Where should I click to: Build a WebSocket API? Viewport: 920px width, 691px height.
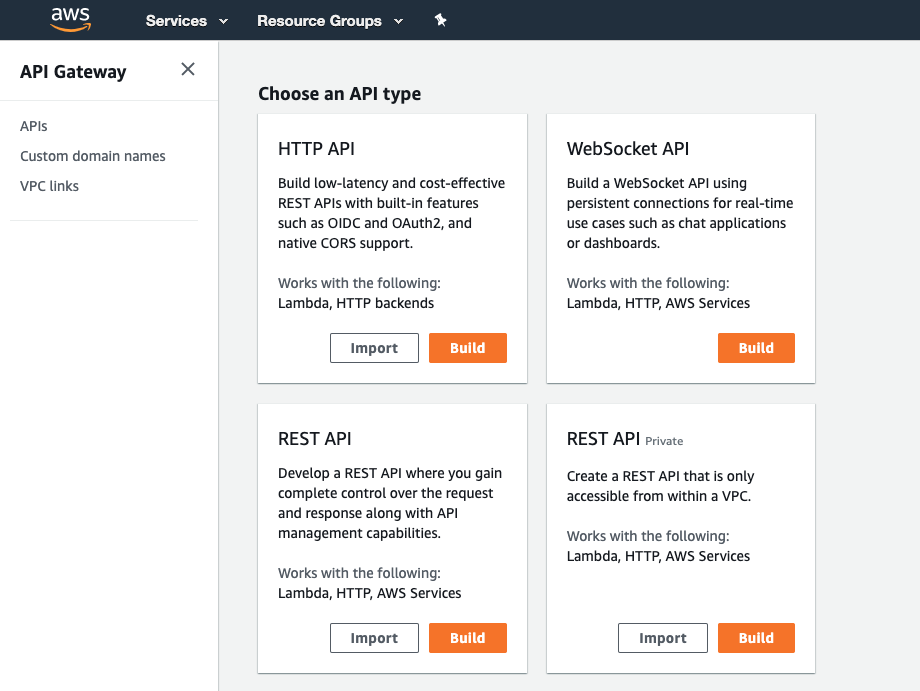(x=756, y=348)
